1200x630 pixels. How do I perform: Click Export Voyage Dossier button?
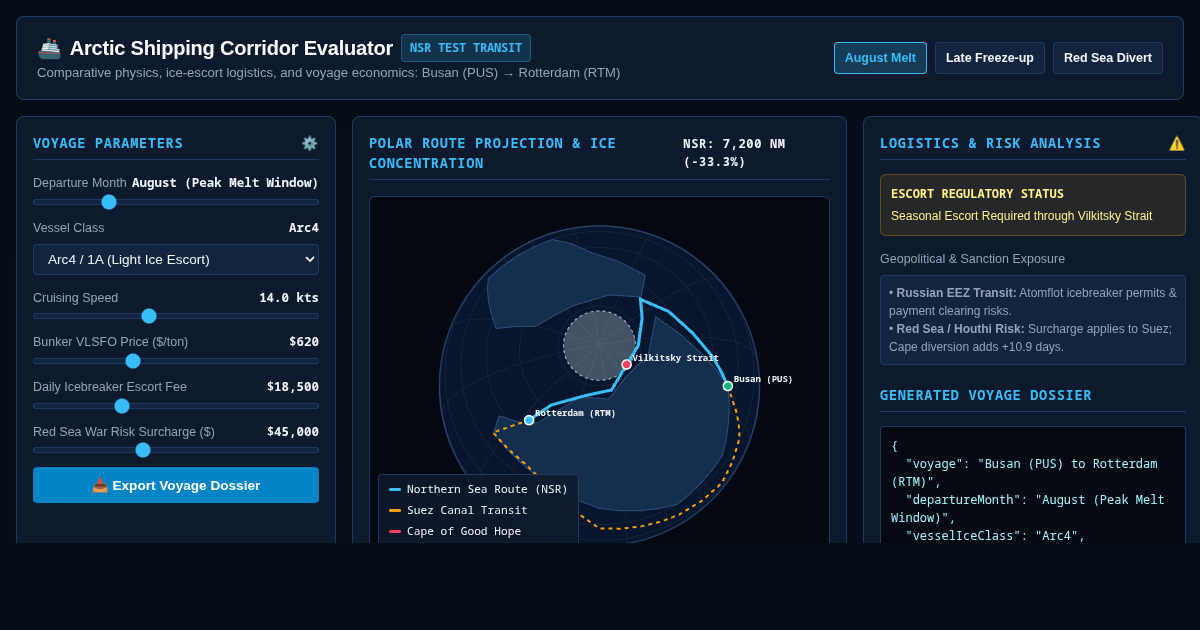click(x=176, y=485)
